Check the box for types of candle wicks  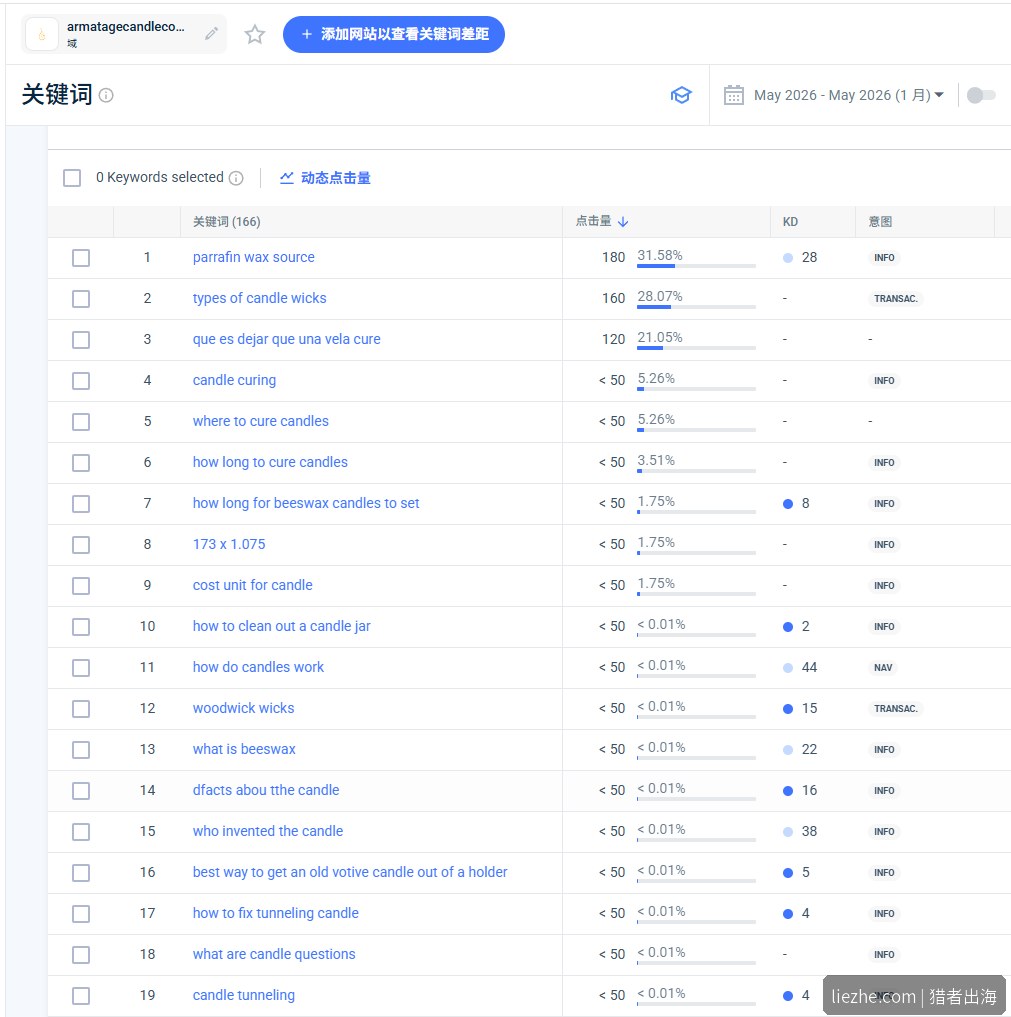(x=81, y=299)
